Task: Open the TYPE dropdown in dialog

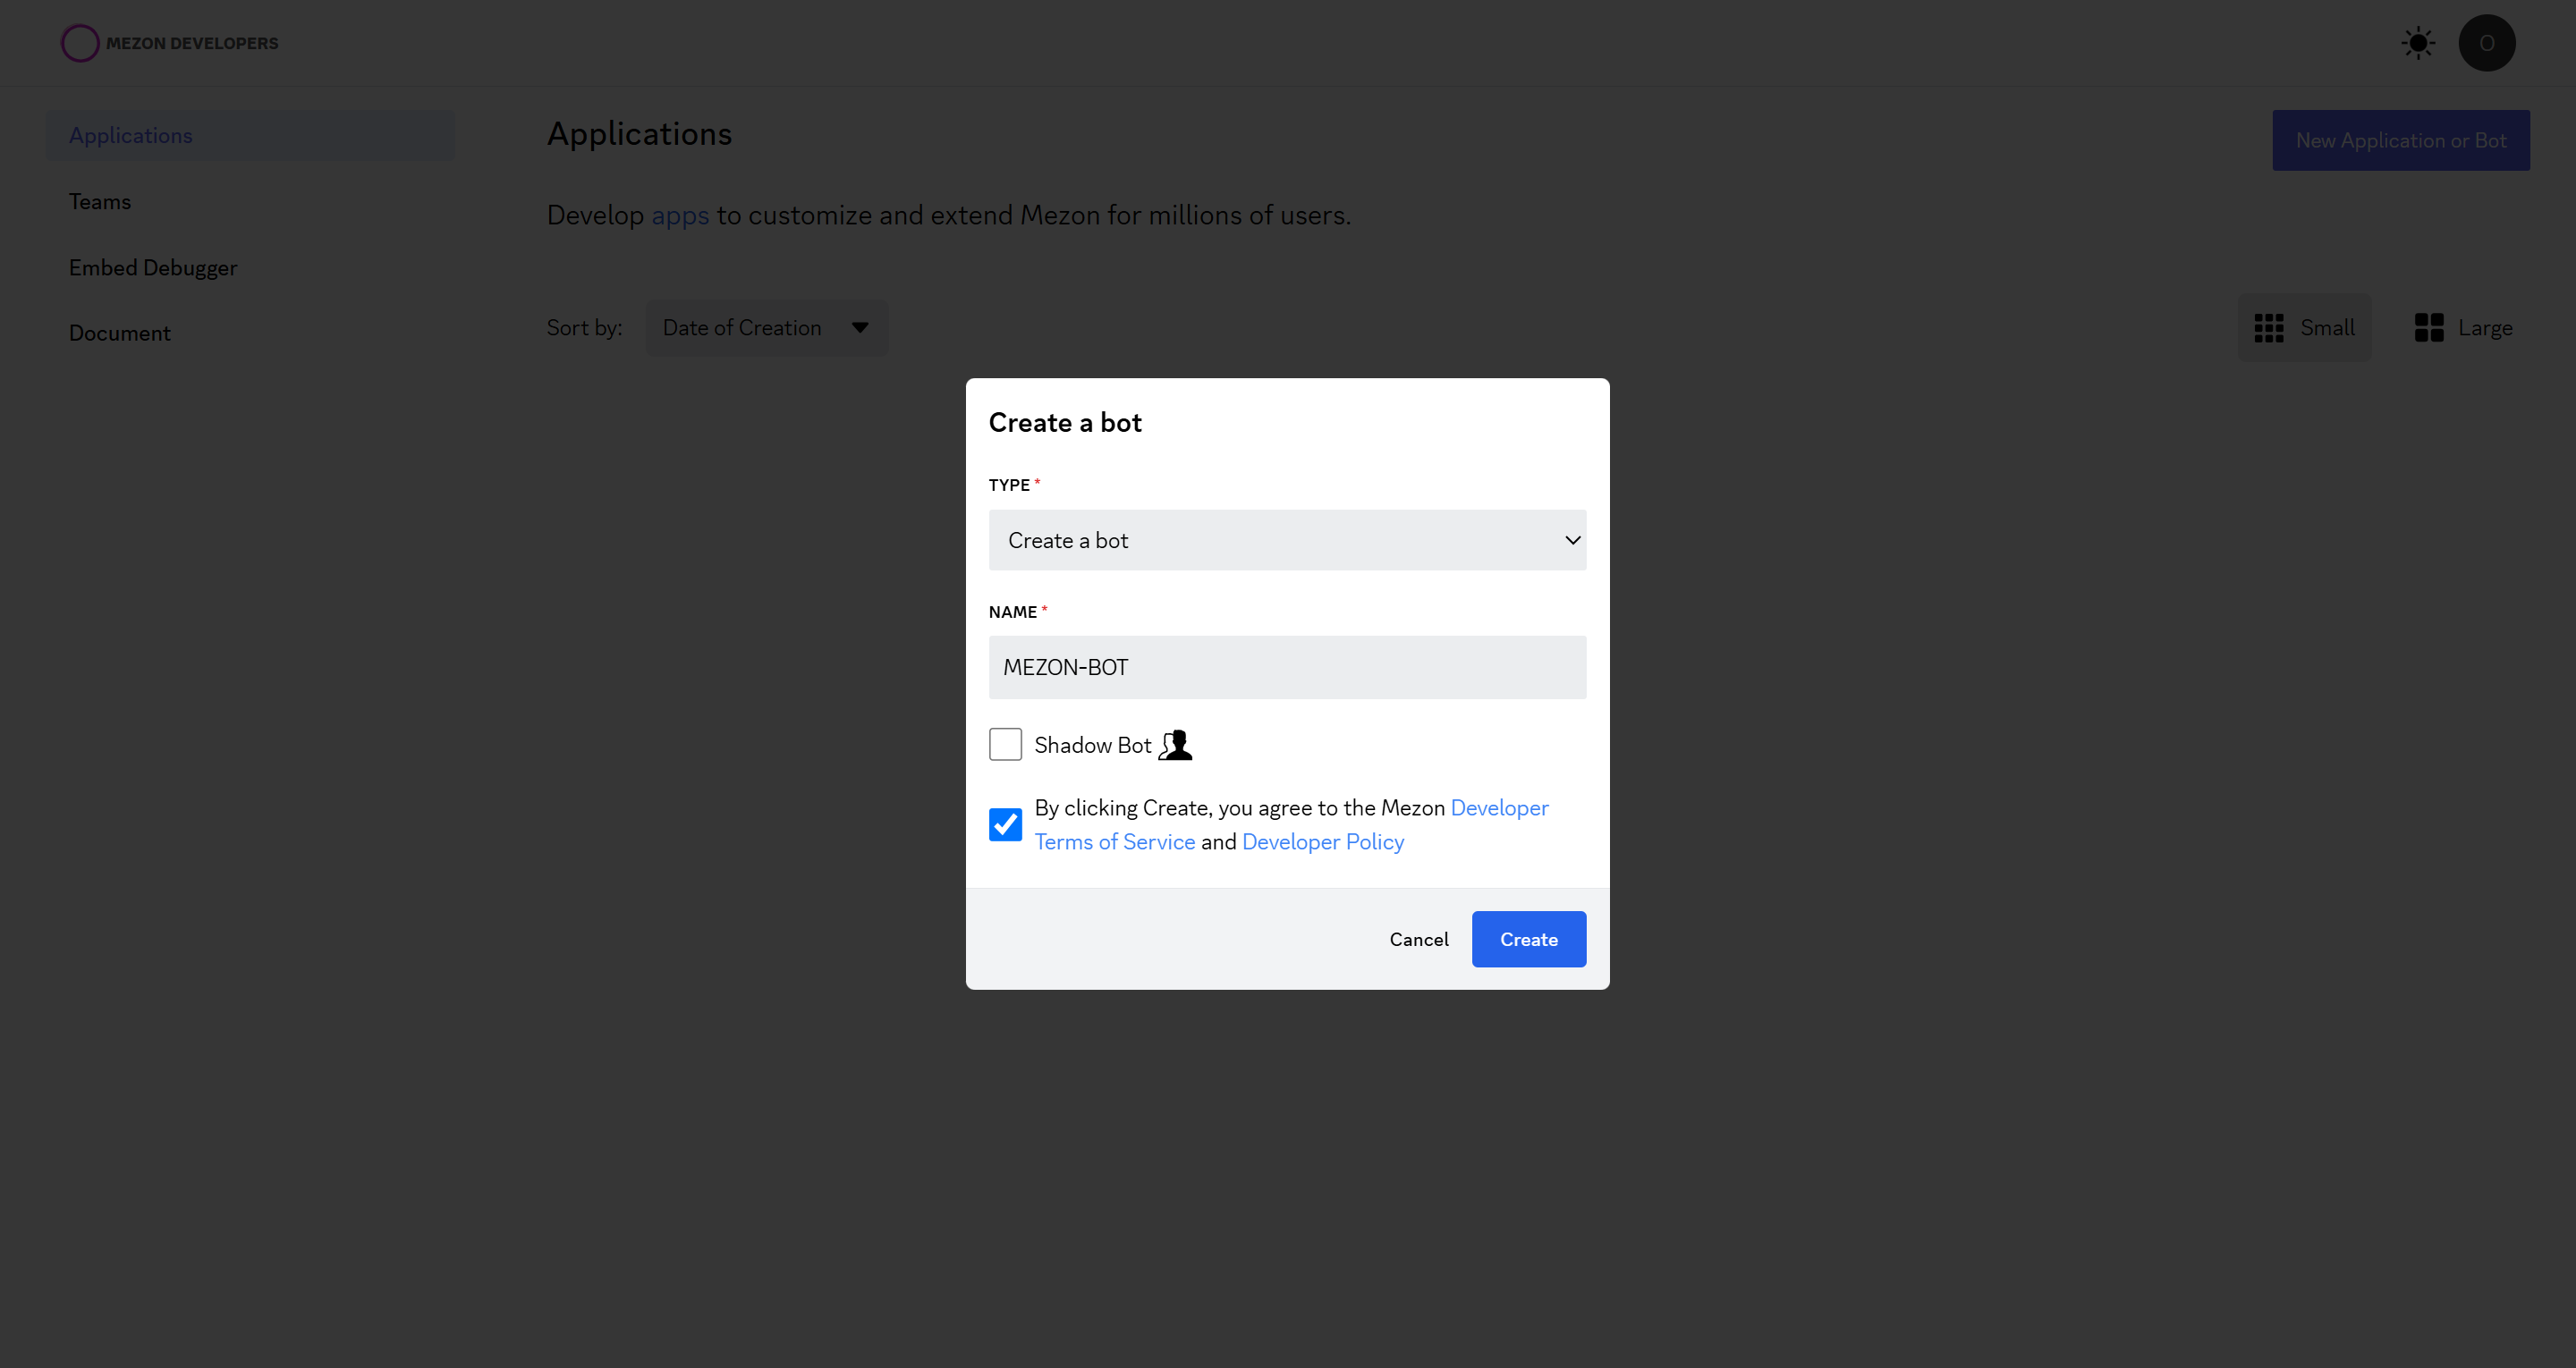Action: pos(1286,540)
